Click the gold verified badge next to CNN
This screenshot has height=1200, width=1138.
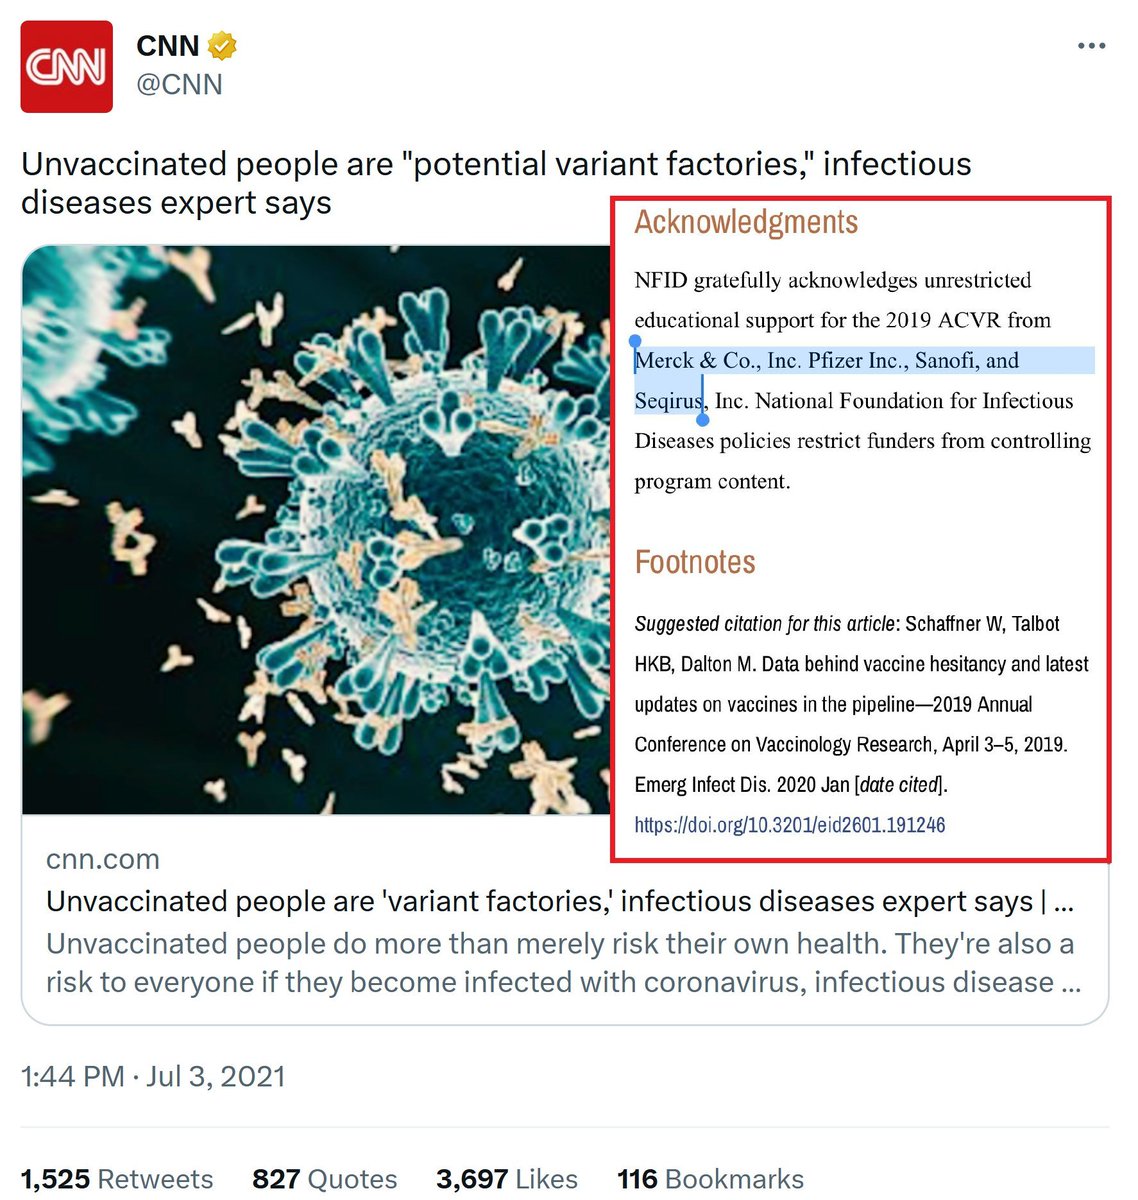pyautogui.click(x=222, y=46)
